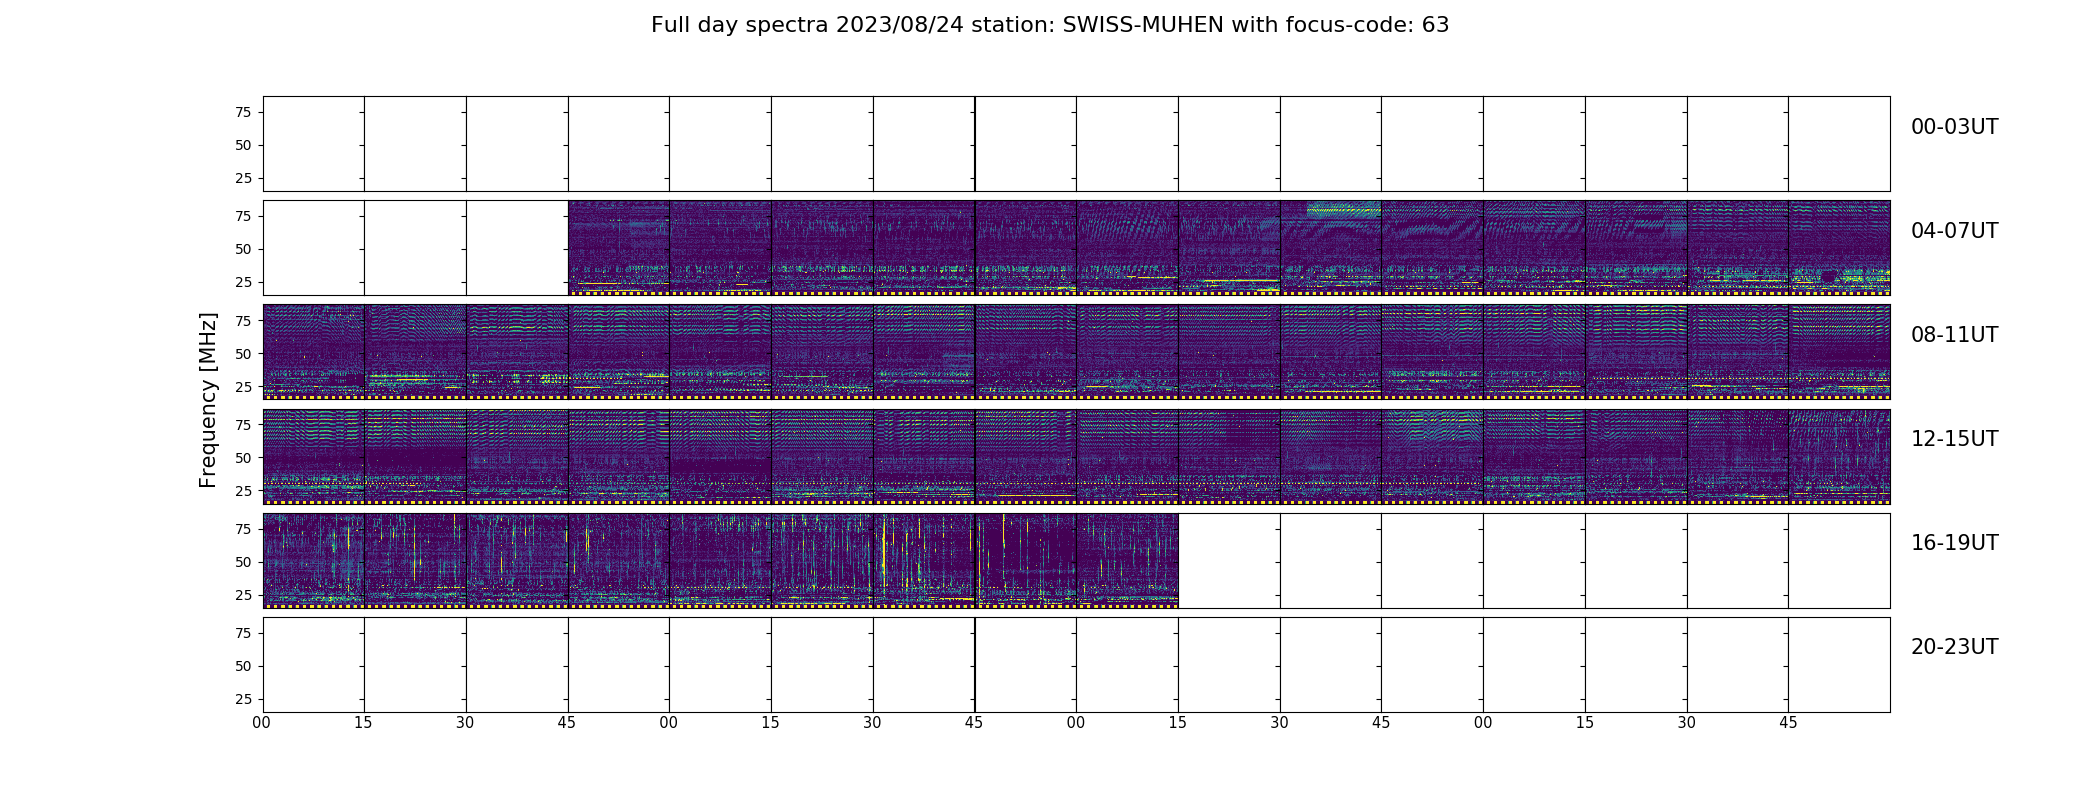Open the empty 00-03UT spectrum panel
The width and height of the screenshot is (2100, 800).
point(1076,144)
